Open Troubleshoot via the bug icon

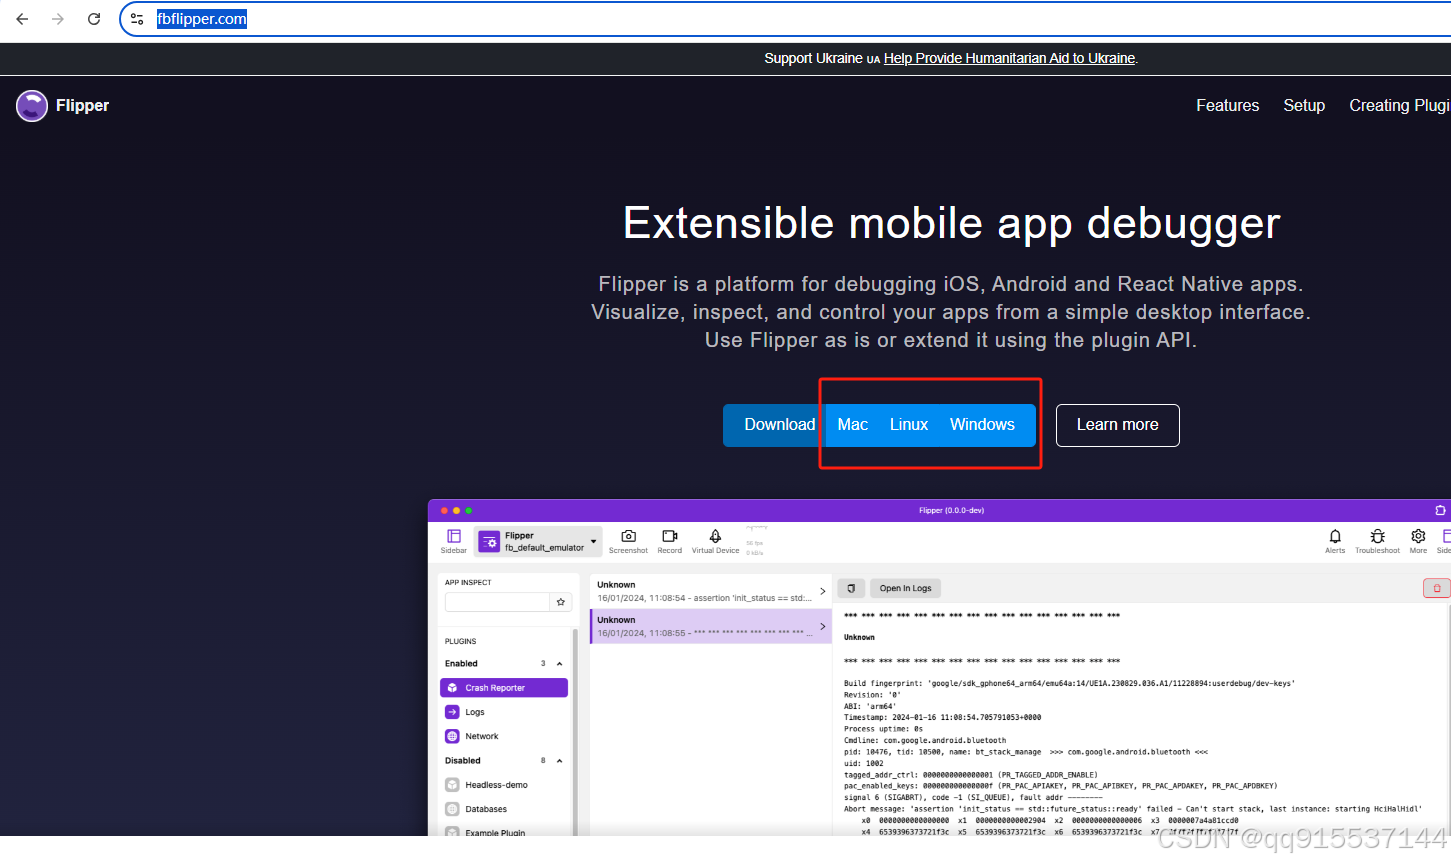1377,541
